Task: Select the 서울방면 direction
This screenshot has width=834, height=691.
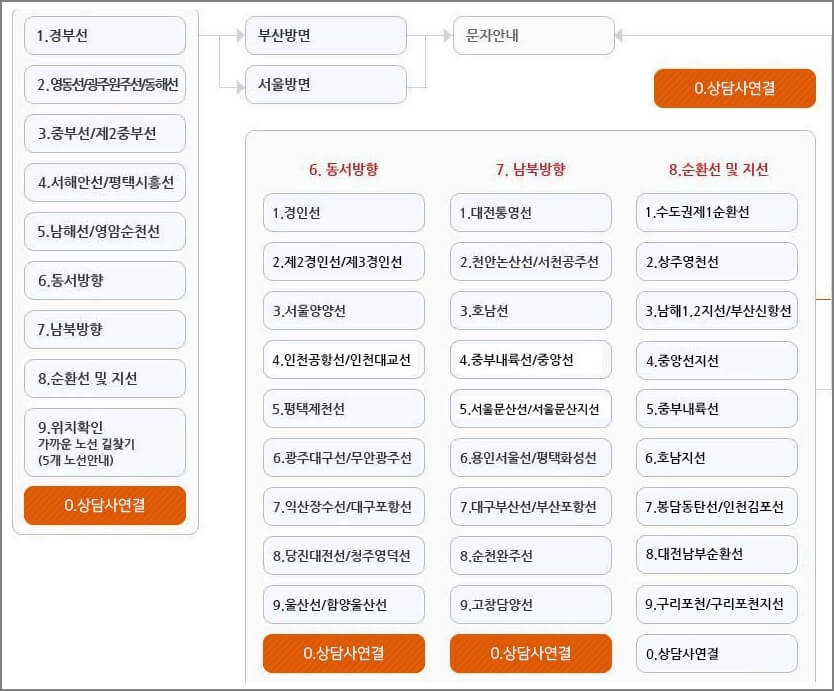Action: (x=325, y=85)
